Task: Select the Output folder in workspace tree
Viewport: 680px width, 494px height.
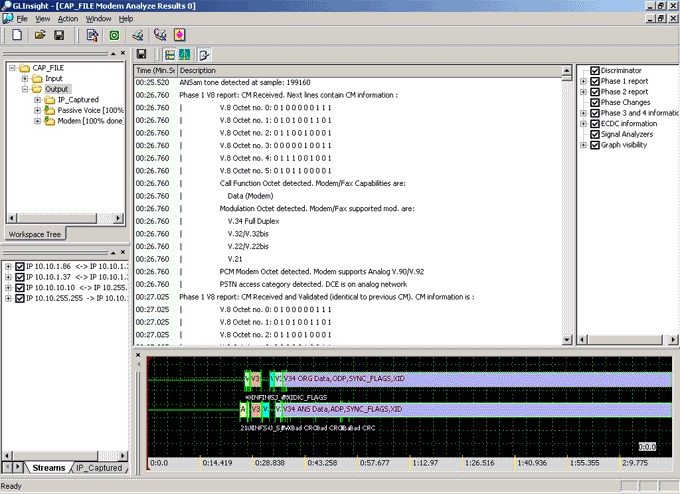Action: pyautogui.click(x=57, y=89)
